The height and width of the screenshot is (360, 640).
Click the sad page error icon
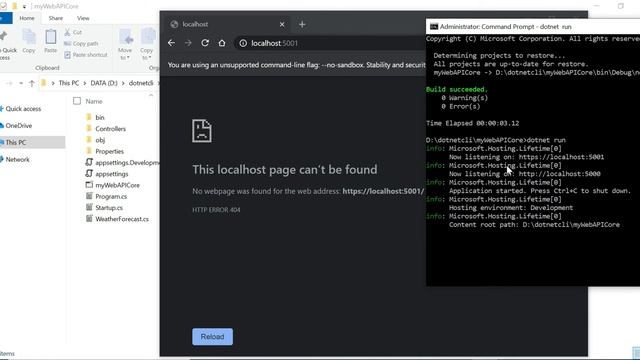click(x=202, y=131)
